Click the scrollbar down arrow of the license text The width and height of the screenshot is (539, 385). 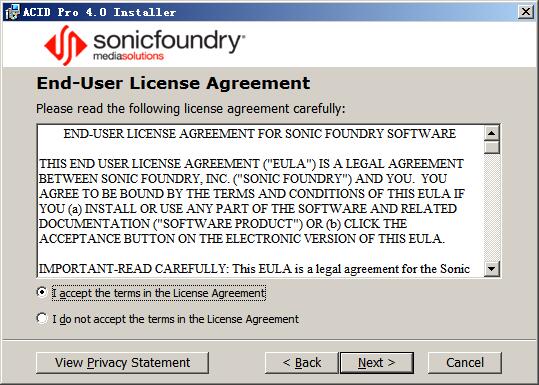[492, 268]
